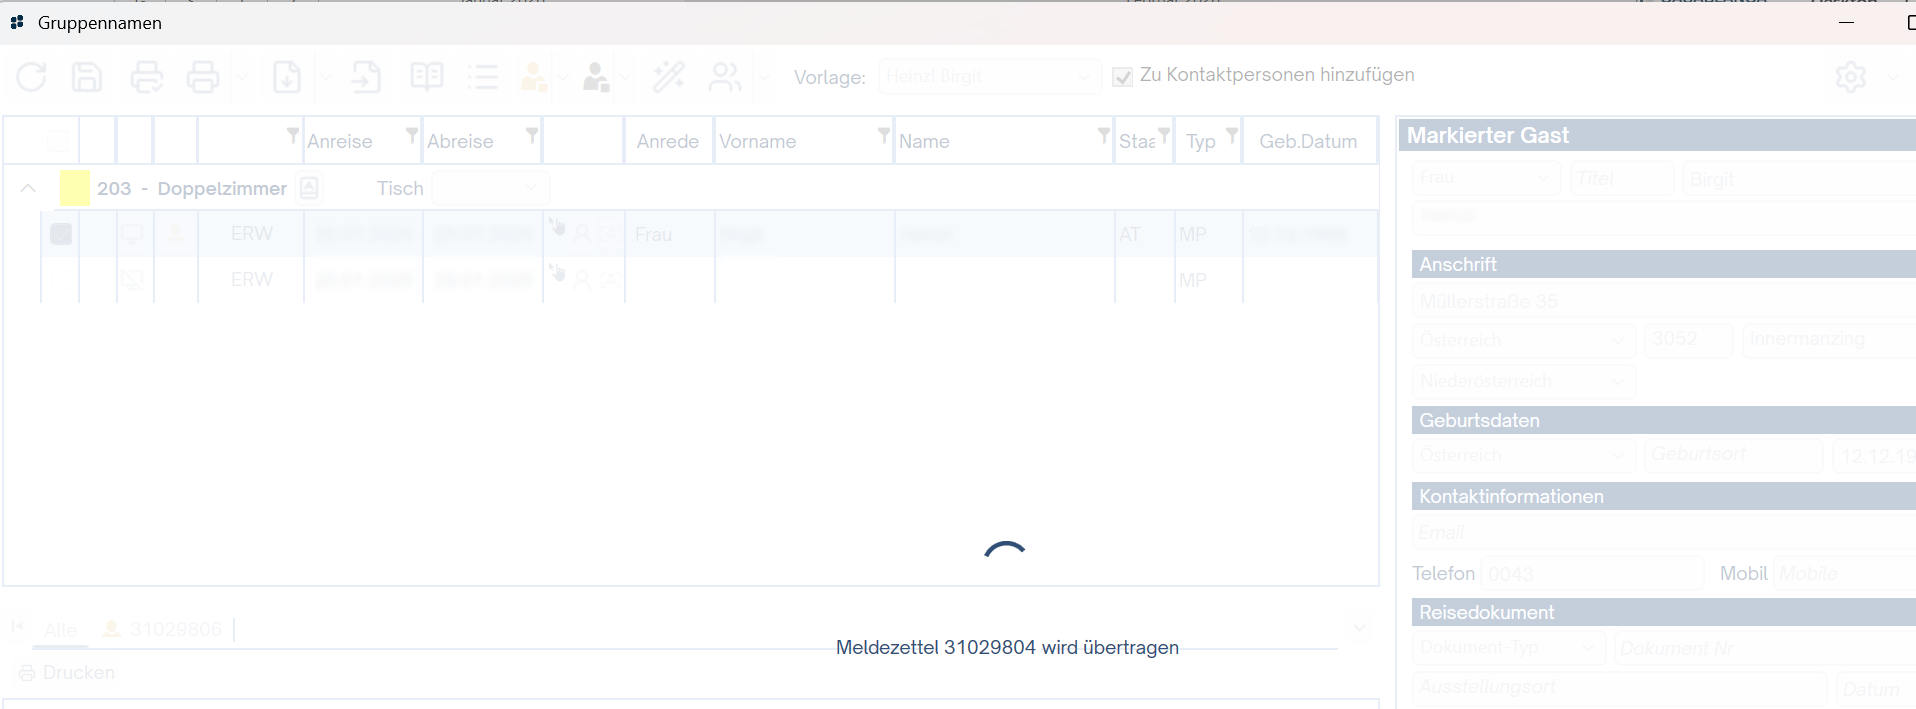Open the dropdown arrow next to printer icon
This screenshot has width=1916, height=709.
point(242,77)
